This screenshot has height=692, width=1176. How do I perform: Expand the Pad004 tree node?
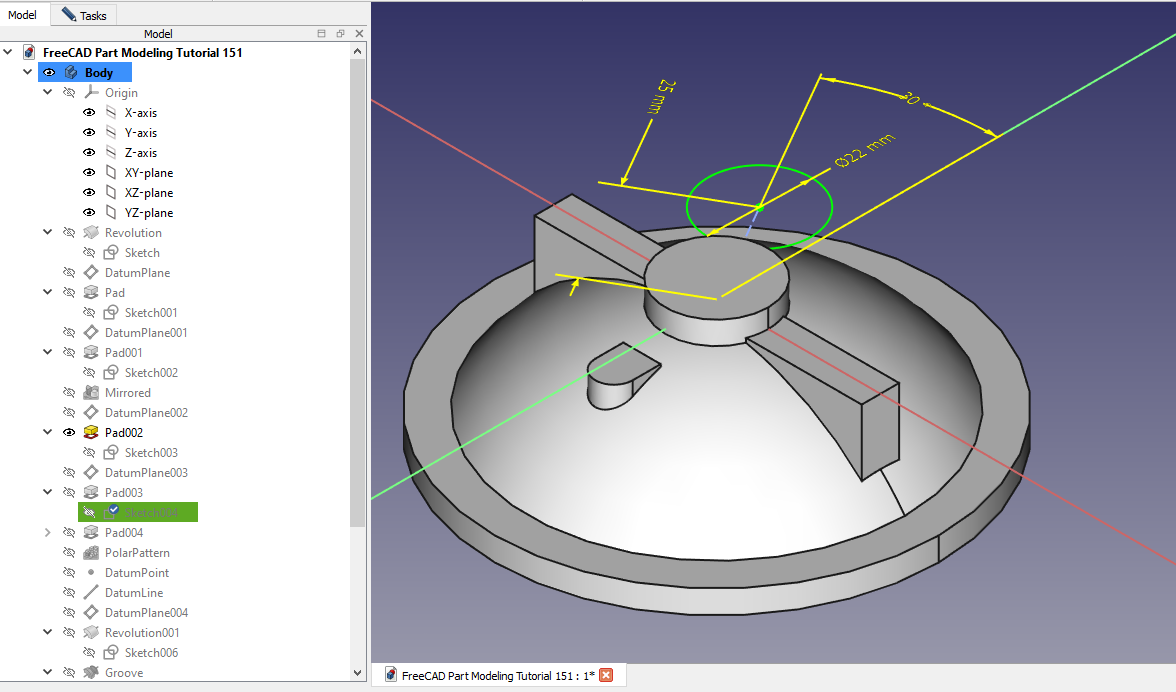[x=47, y=533]
